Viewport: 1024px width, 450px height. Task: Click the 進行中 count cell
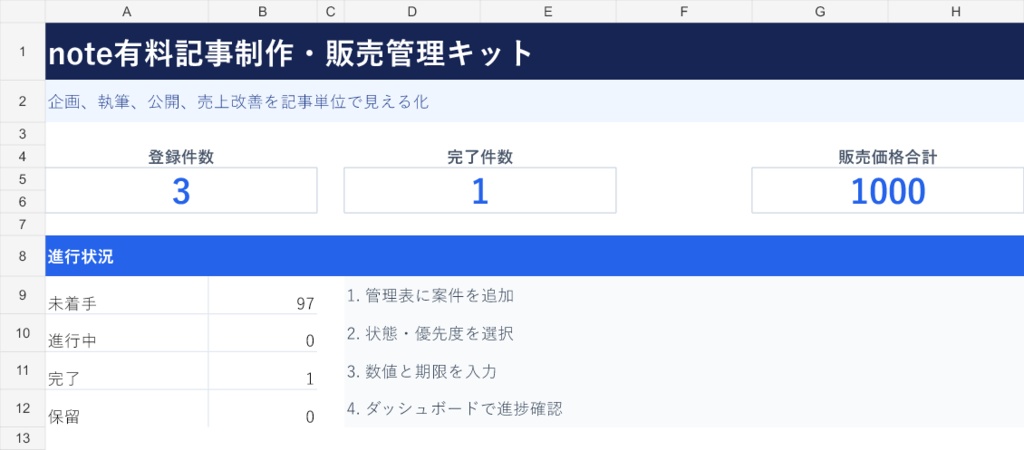pos(263,334)
